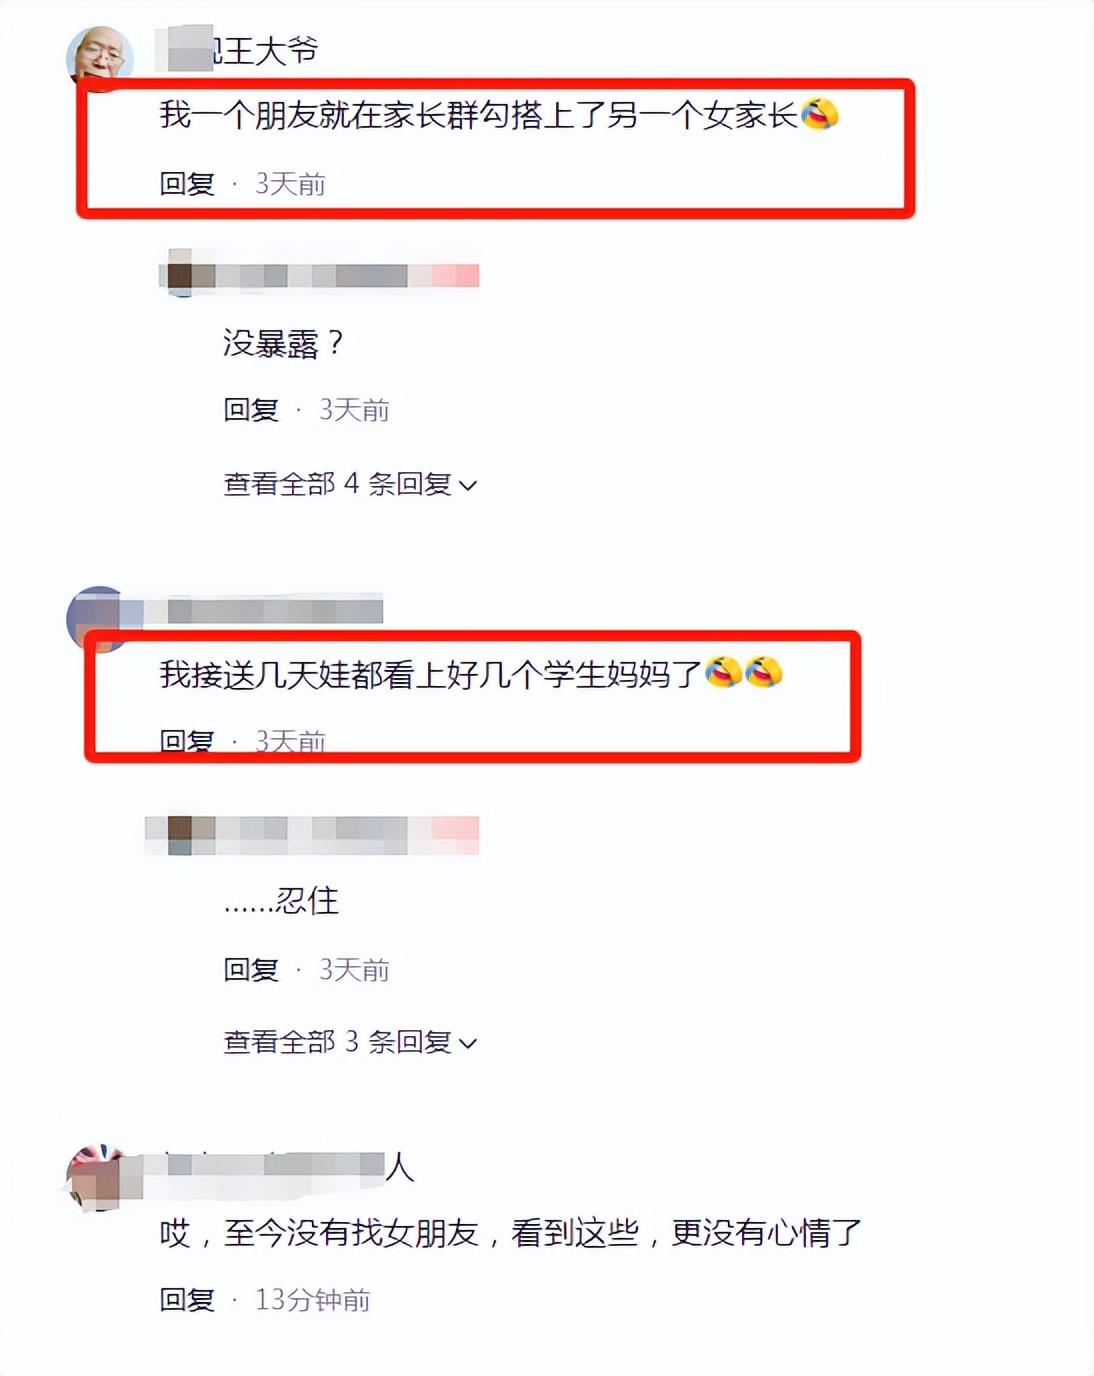1094x1376 pixels.
Task: Click the small avatar above 忍住 reply
Action: click(180, 834)
